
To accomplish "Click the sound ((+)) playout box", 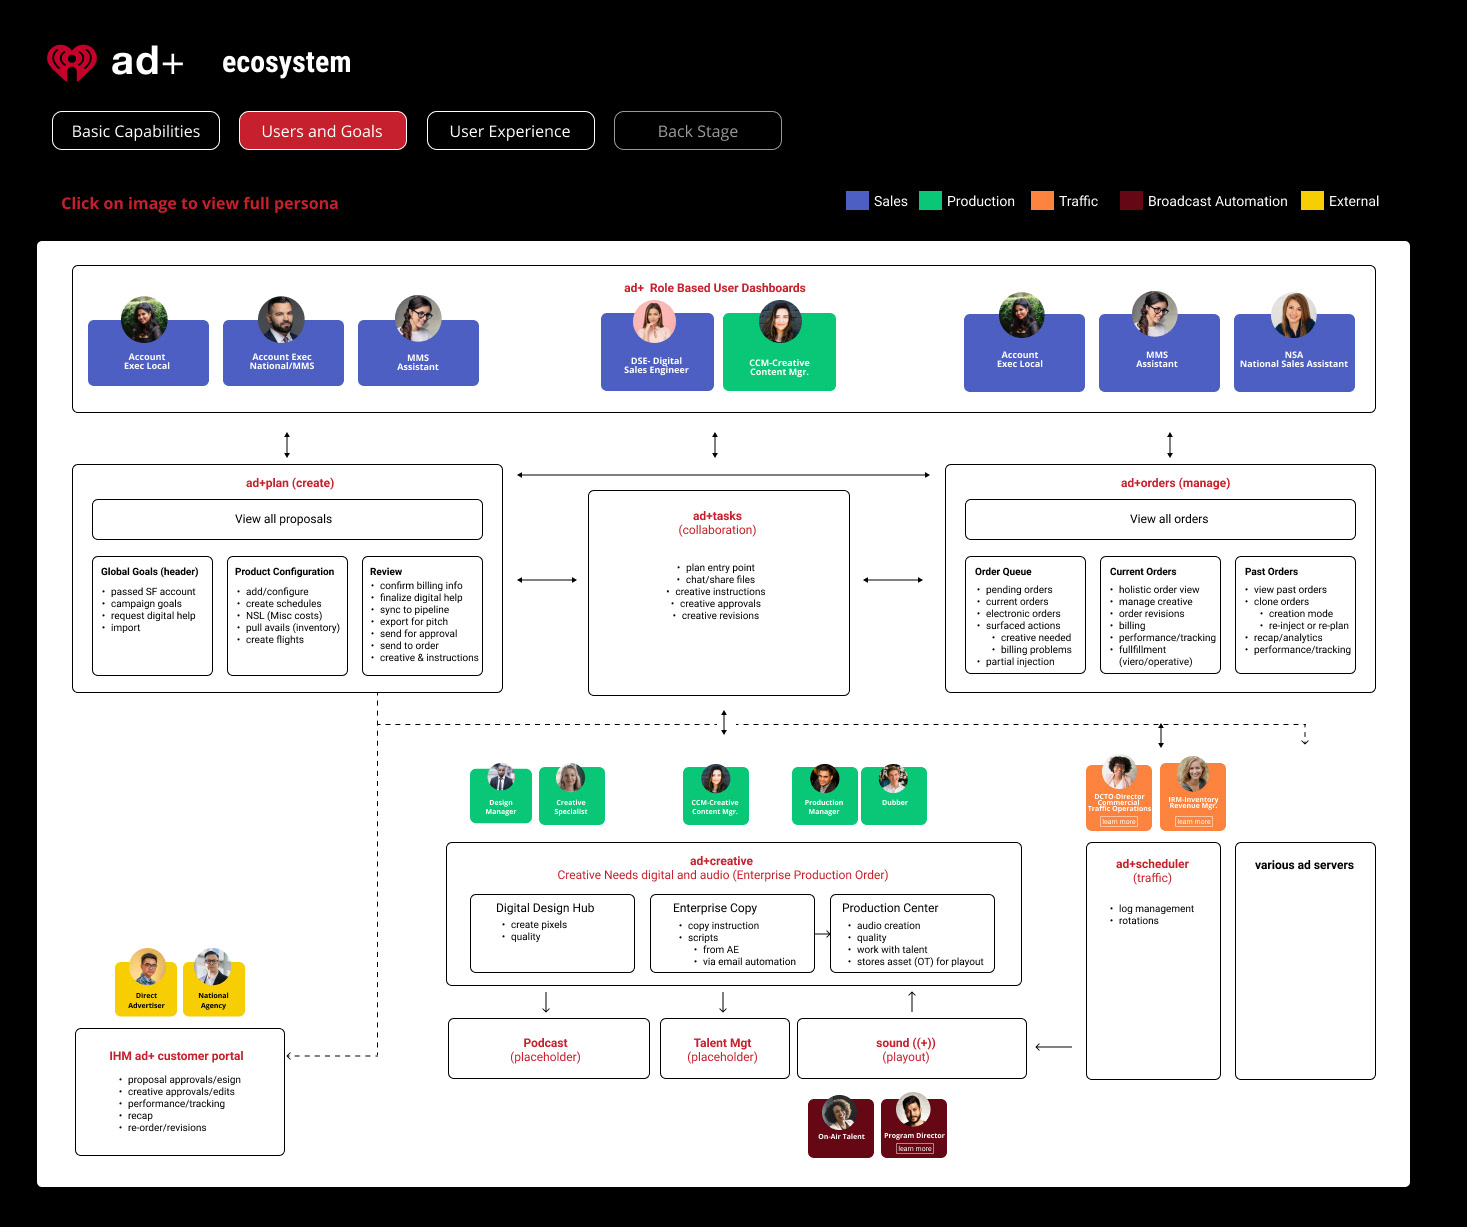I will pos(912,1049).
